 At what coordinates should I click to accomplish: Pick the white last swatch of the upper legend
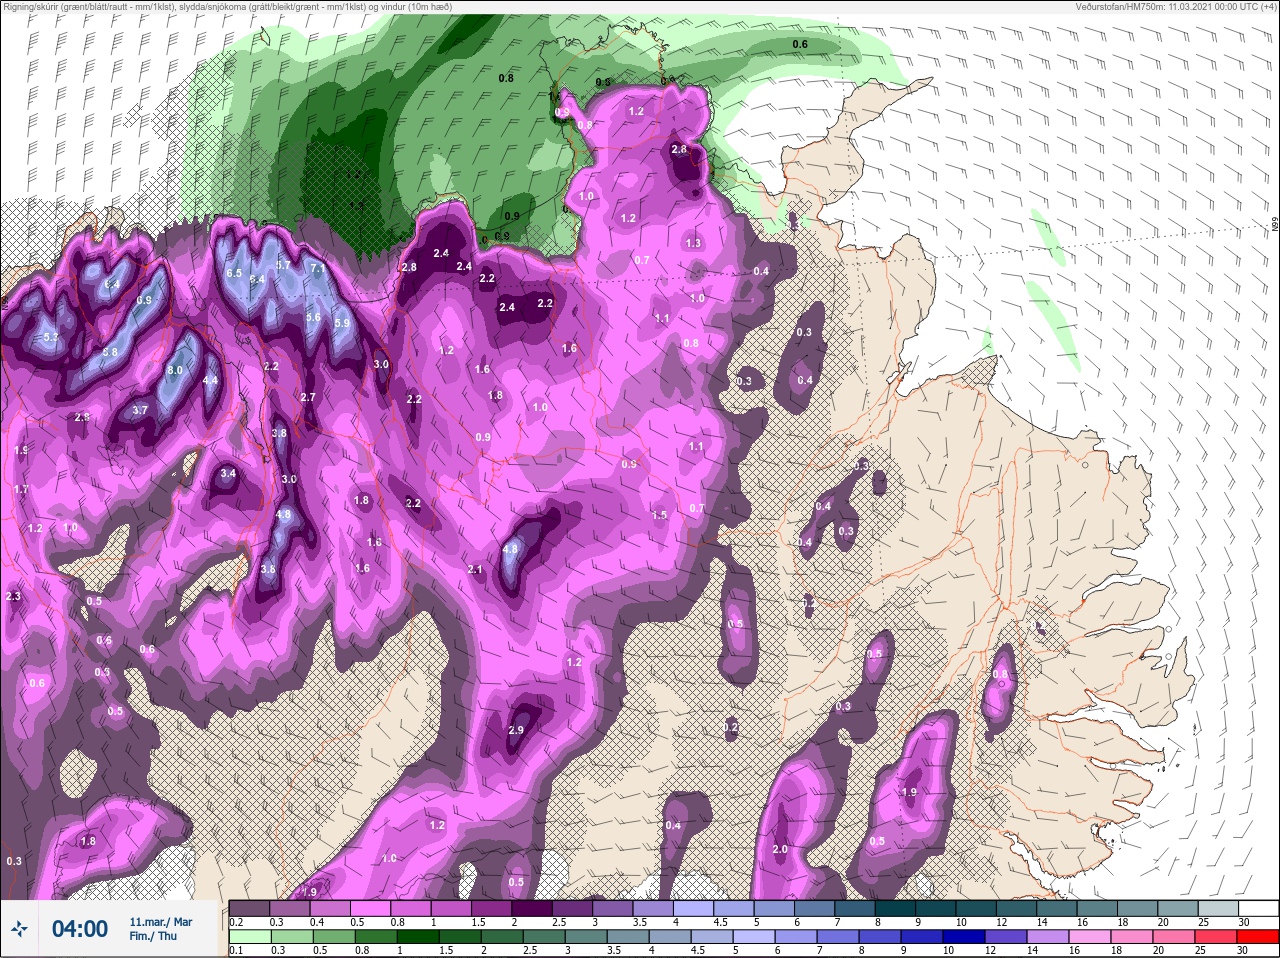coord(1259,908)
